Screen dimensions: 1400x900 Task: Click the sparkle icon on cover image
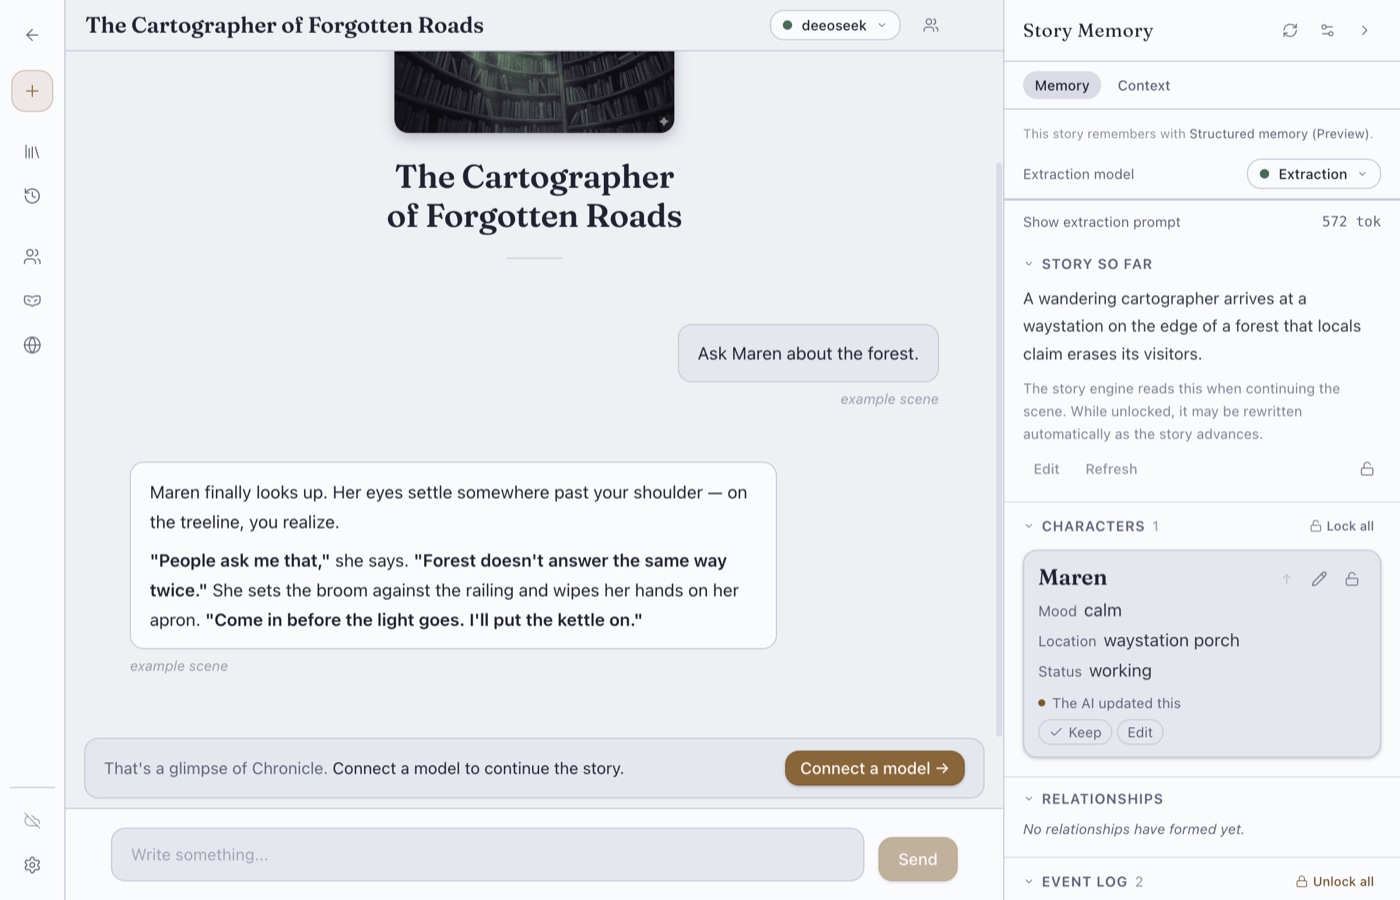coord(663,121)
